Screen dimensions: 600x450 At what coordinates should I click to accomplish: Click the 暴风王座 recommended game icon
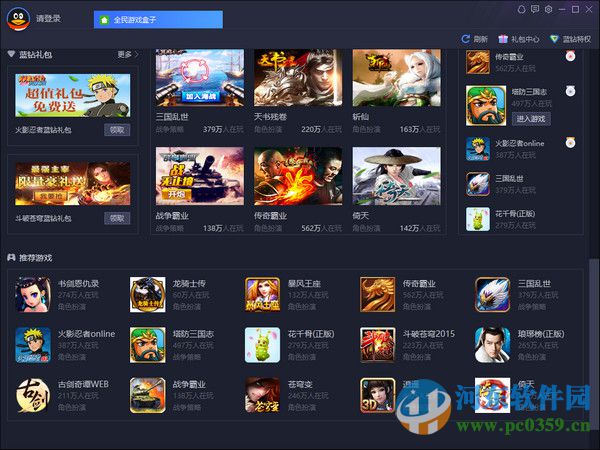click(262, 295)
